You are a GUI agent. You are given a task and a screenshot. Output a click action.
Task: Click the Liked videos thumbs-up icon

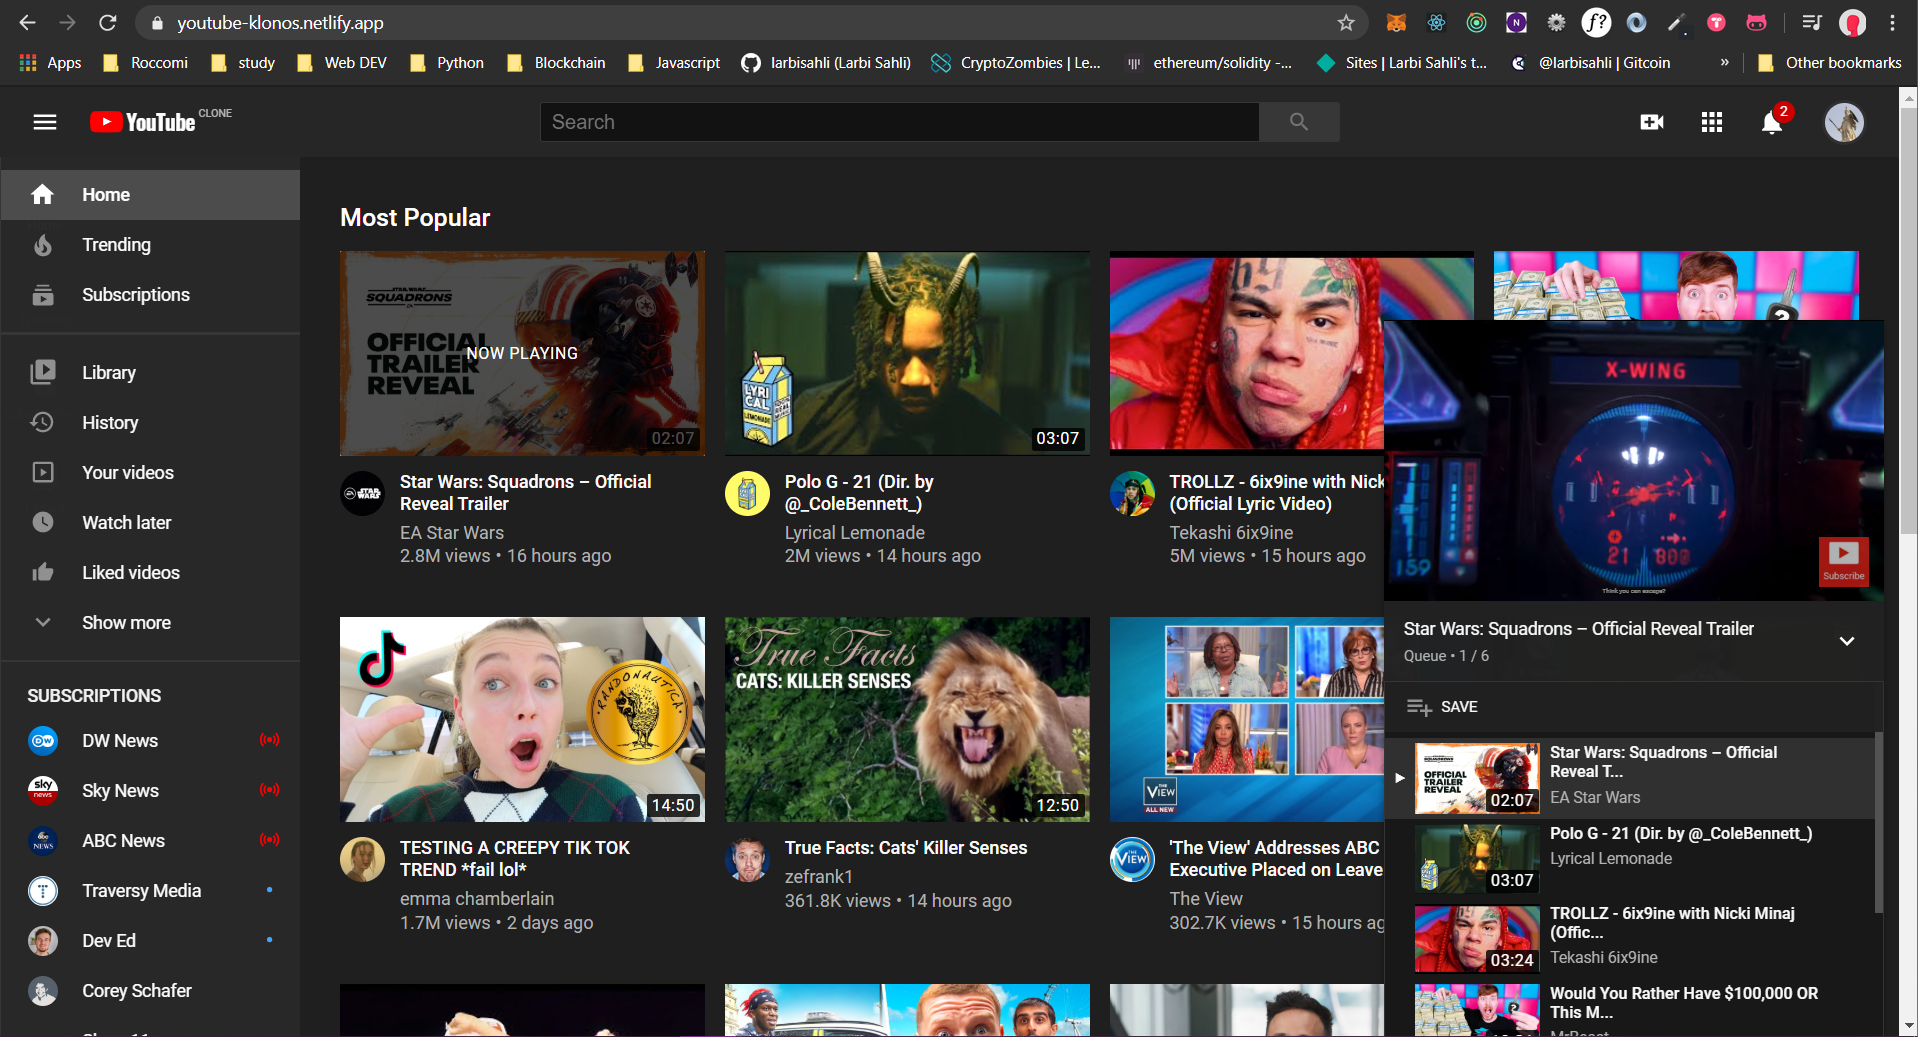point(42,572)
